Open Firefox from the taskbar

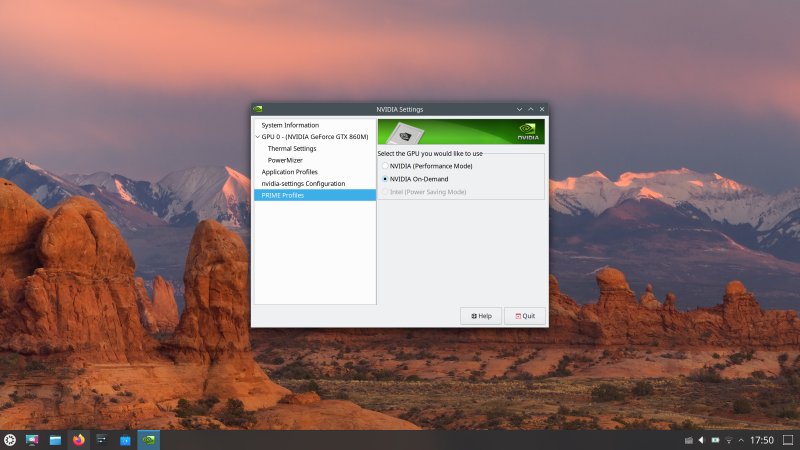point(79,440)
